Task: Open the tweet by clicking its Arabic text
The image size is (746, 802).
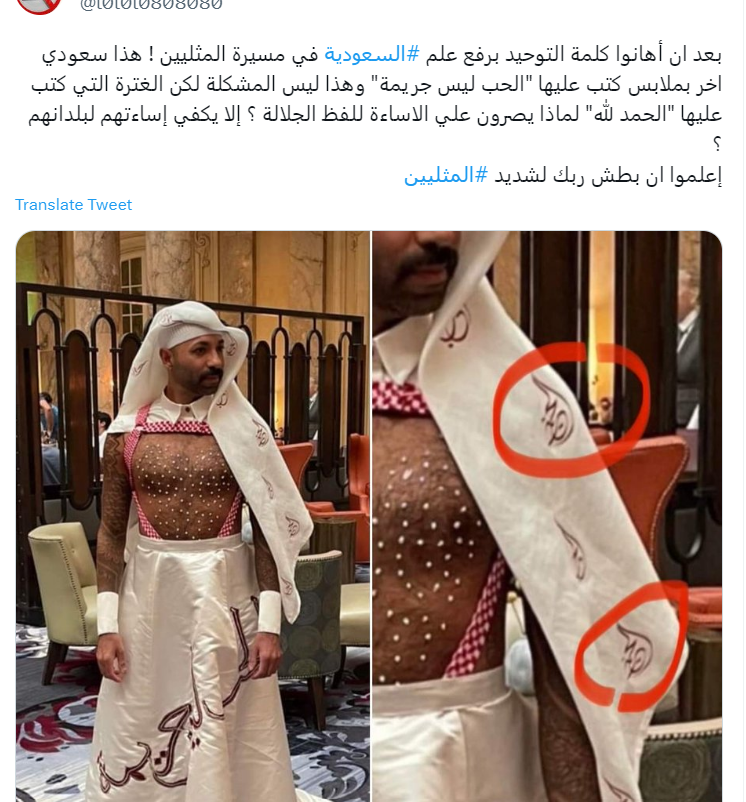Action: (x=375, y=115)
